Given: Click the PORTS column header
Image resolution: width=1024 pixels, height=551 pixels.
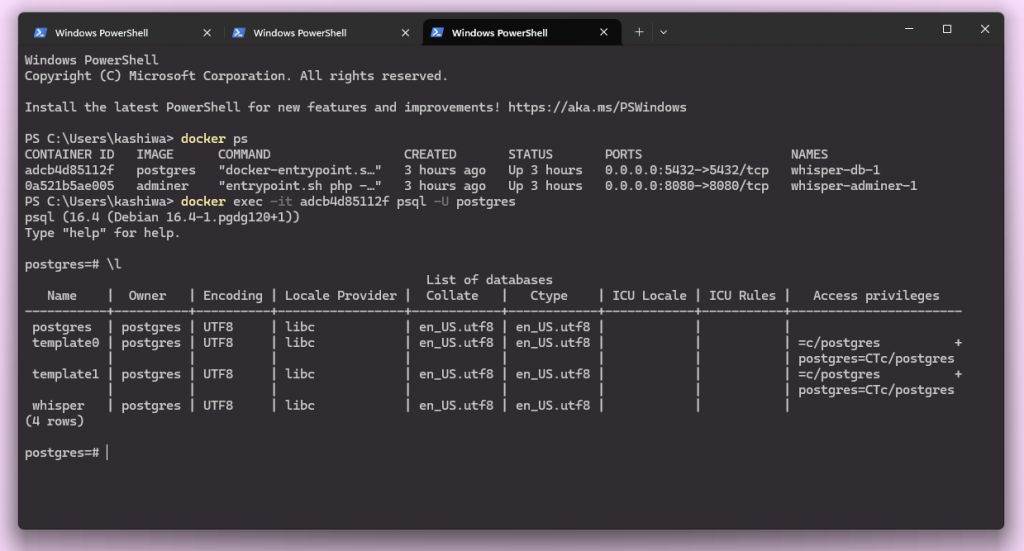Looking at the screenshot, I should 623,155.
